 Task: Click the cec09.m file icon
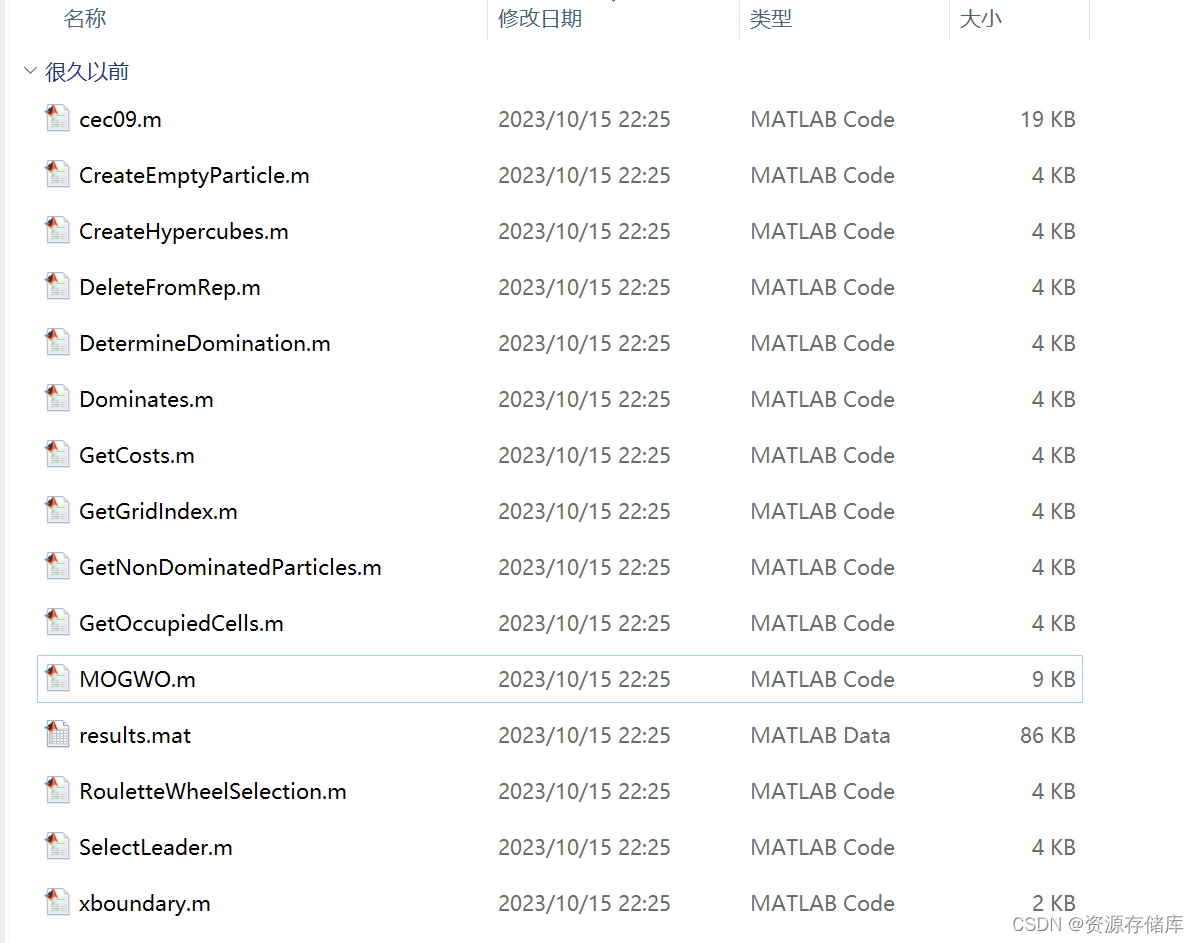click(x=57, y=117)
